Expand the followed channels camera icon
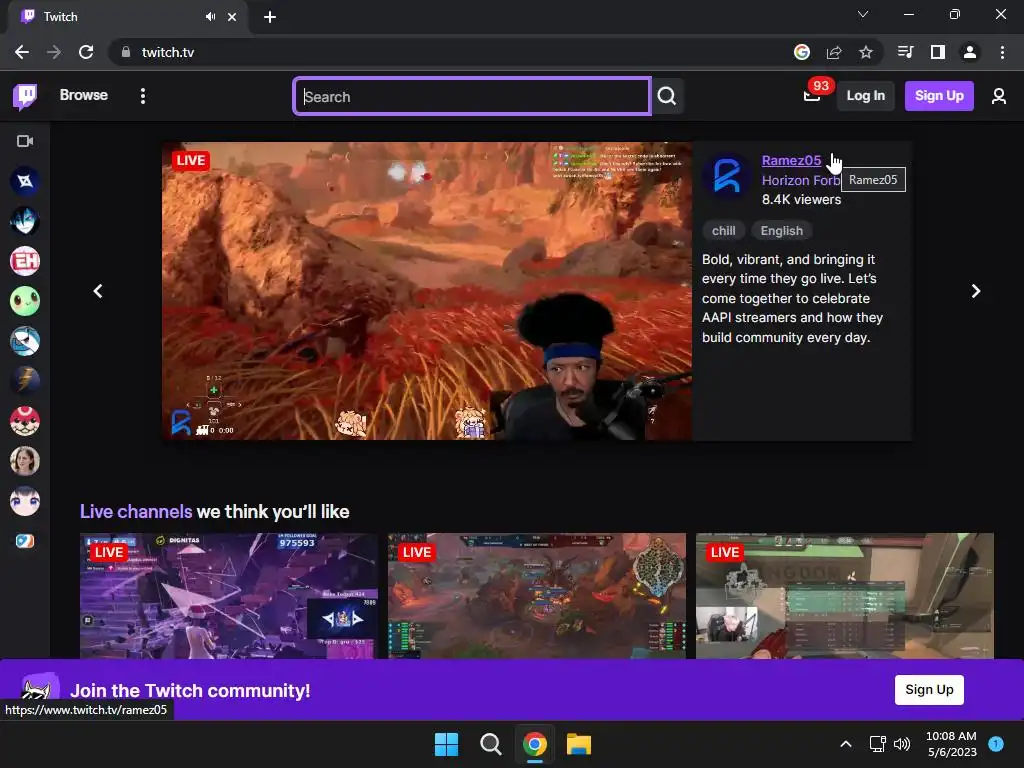Image resolution: width=1024 pixels, height=768 pixels. point(25,141)
